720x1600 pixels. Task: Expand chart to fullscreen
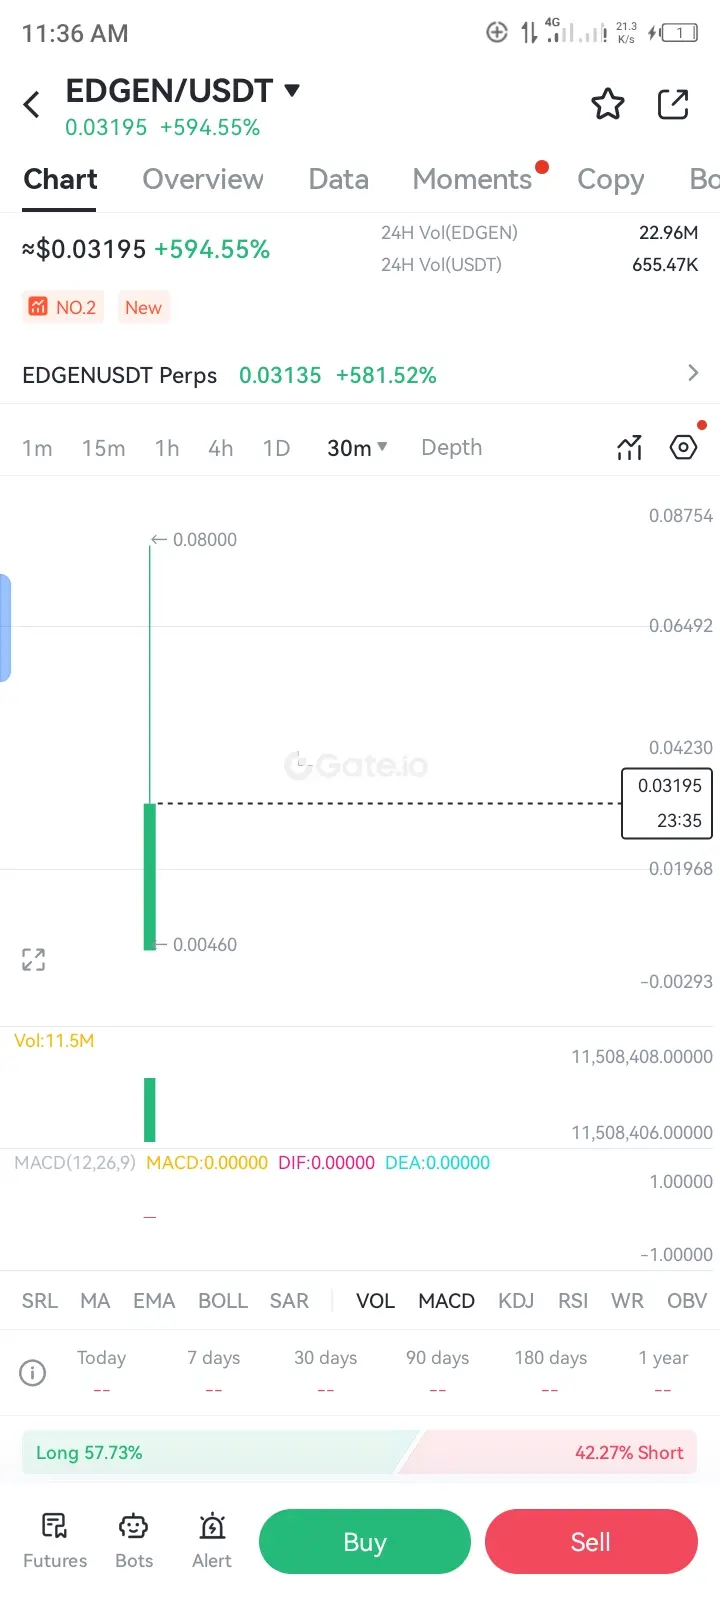point(34,960)
